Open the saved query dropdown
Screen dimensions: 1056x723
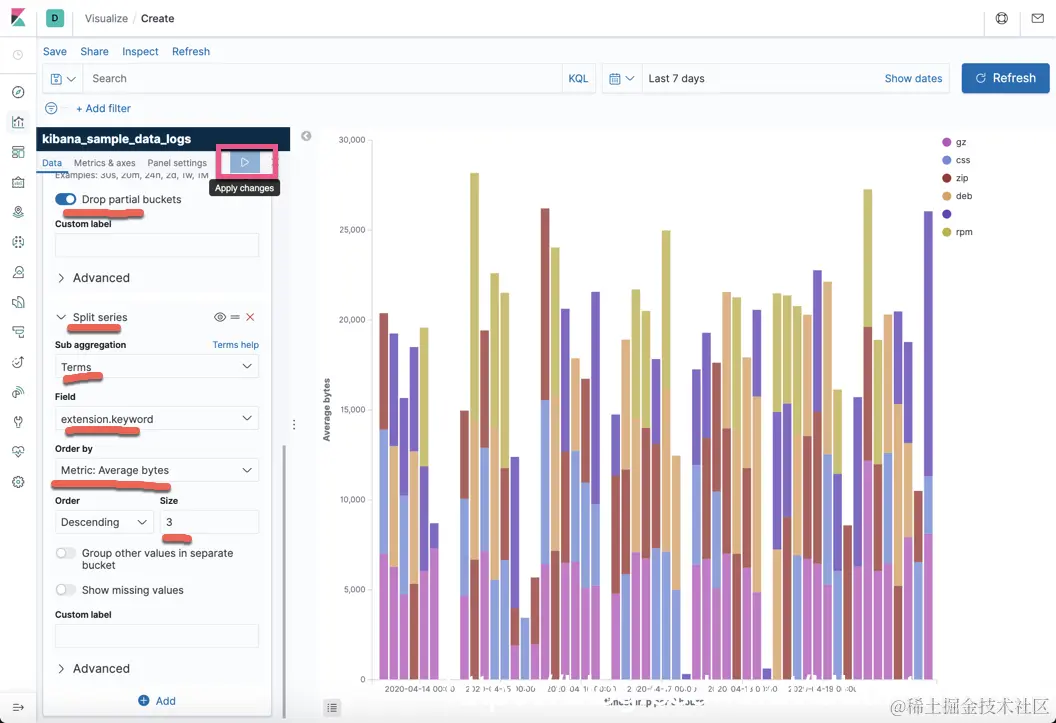pyautogui.click(x=63, y=79)
